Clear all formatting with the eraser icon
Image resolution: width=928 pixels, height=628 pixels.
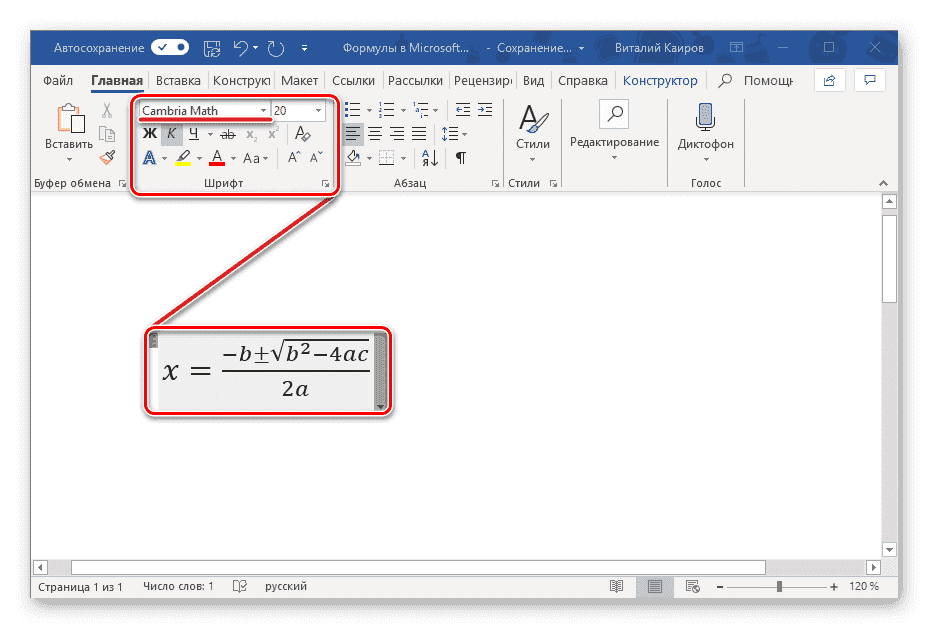coord(302,132)
